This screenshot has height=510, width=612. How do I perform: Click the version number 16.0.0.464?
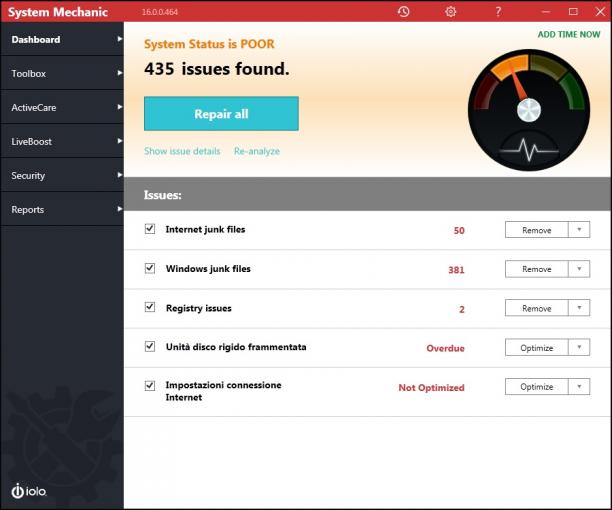tap(160, 12)
